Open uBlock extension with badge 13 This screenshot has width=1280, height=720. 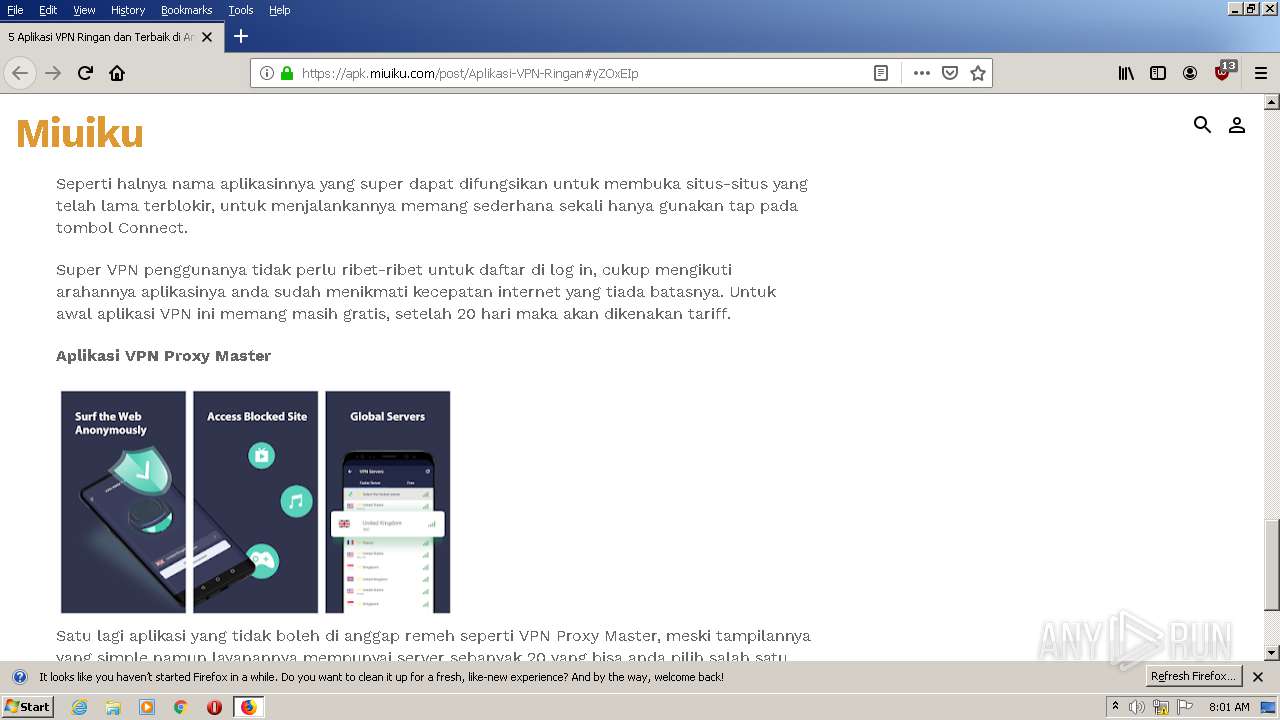pyautogui.click(x=1224, y=72)
